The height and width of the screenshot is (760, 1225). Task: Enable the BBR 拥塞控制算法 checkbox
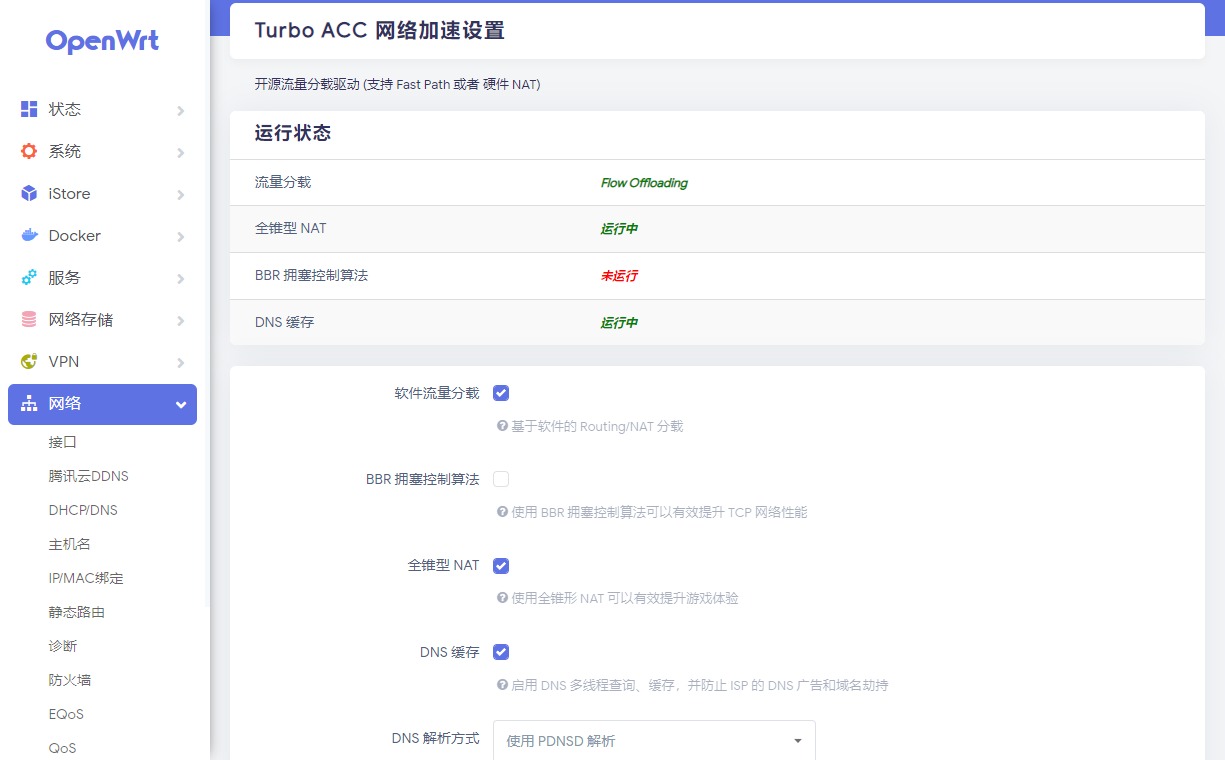(501, 478)
